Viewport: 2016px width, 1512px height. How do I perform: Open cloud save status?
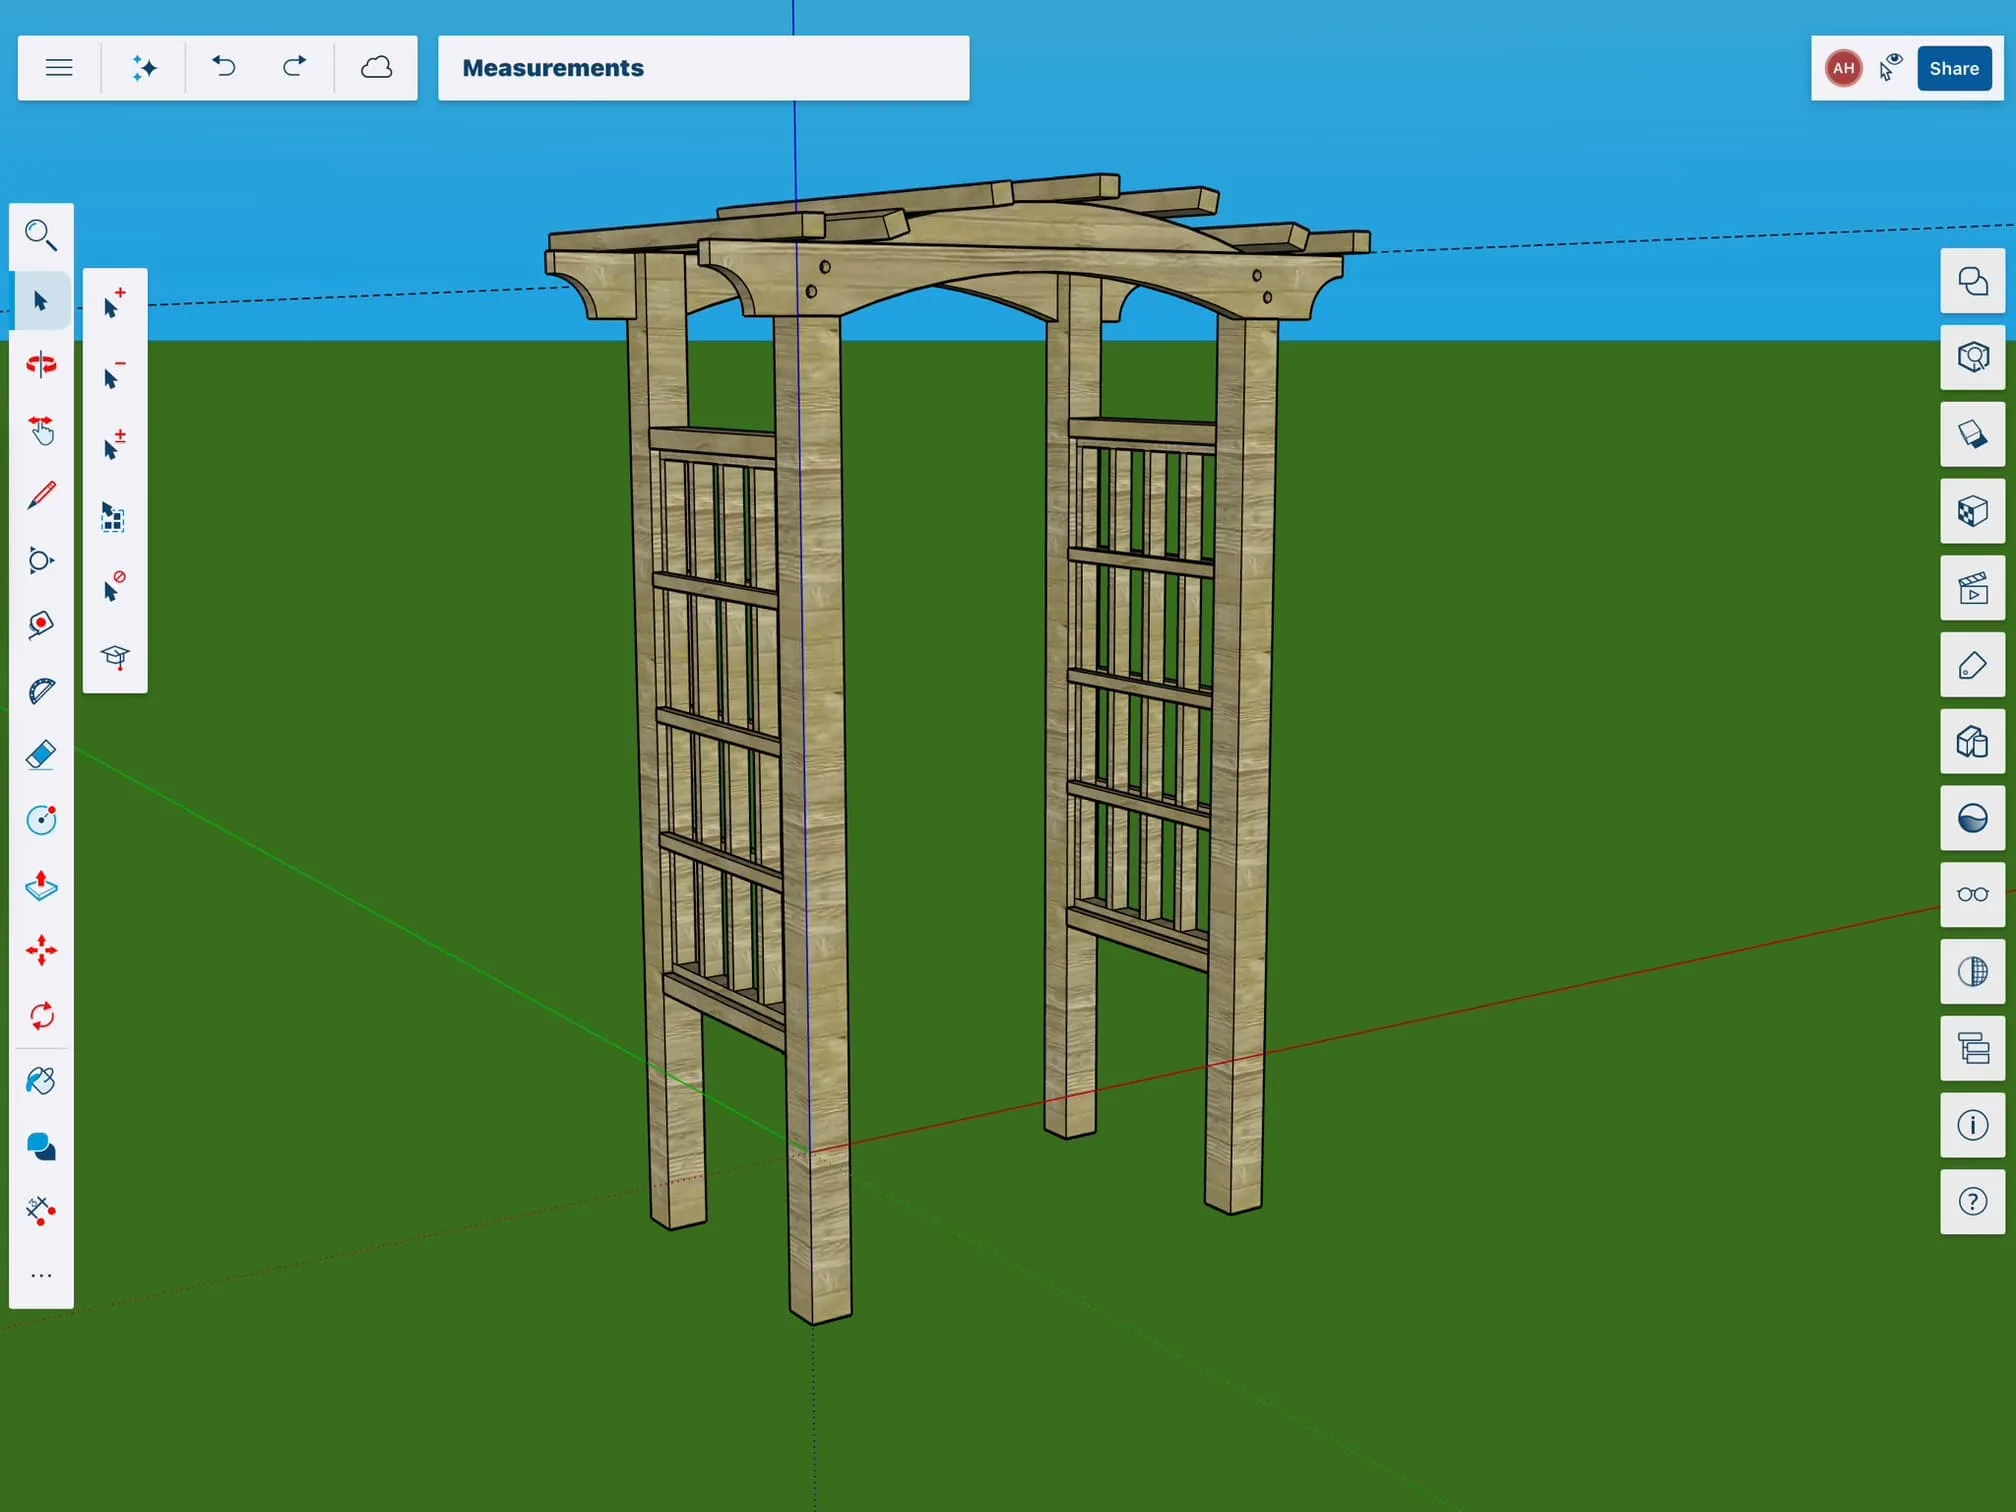click(376, 68)
